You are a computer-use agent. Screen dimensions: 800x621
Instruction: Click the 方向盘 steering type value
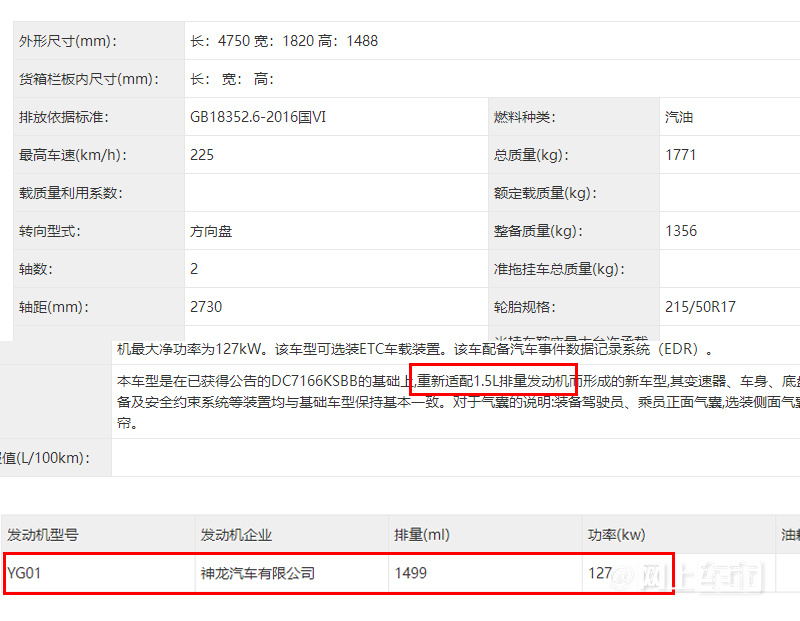(x=211, y=231)
